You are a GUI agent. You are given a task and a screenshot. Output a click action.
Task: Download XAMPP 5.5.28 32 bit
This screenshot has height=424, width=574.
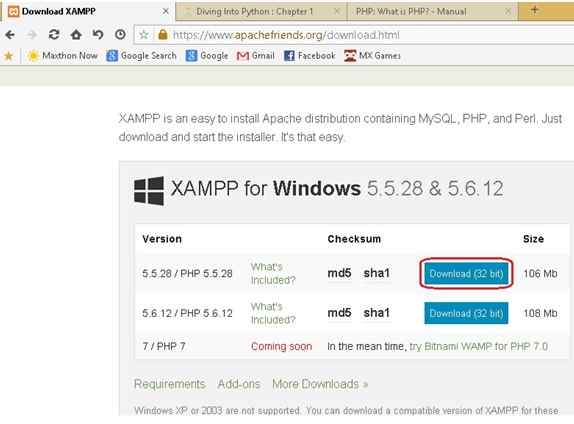click(466, 274)
